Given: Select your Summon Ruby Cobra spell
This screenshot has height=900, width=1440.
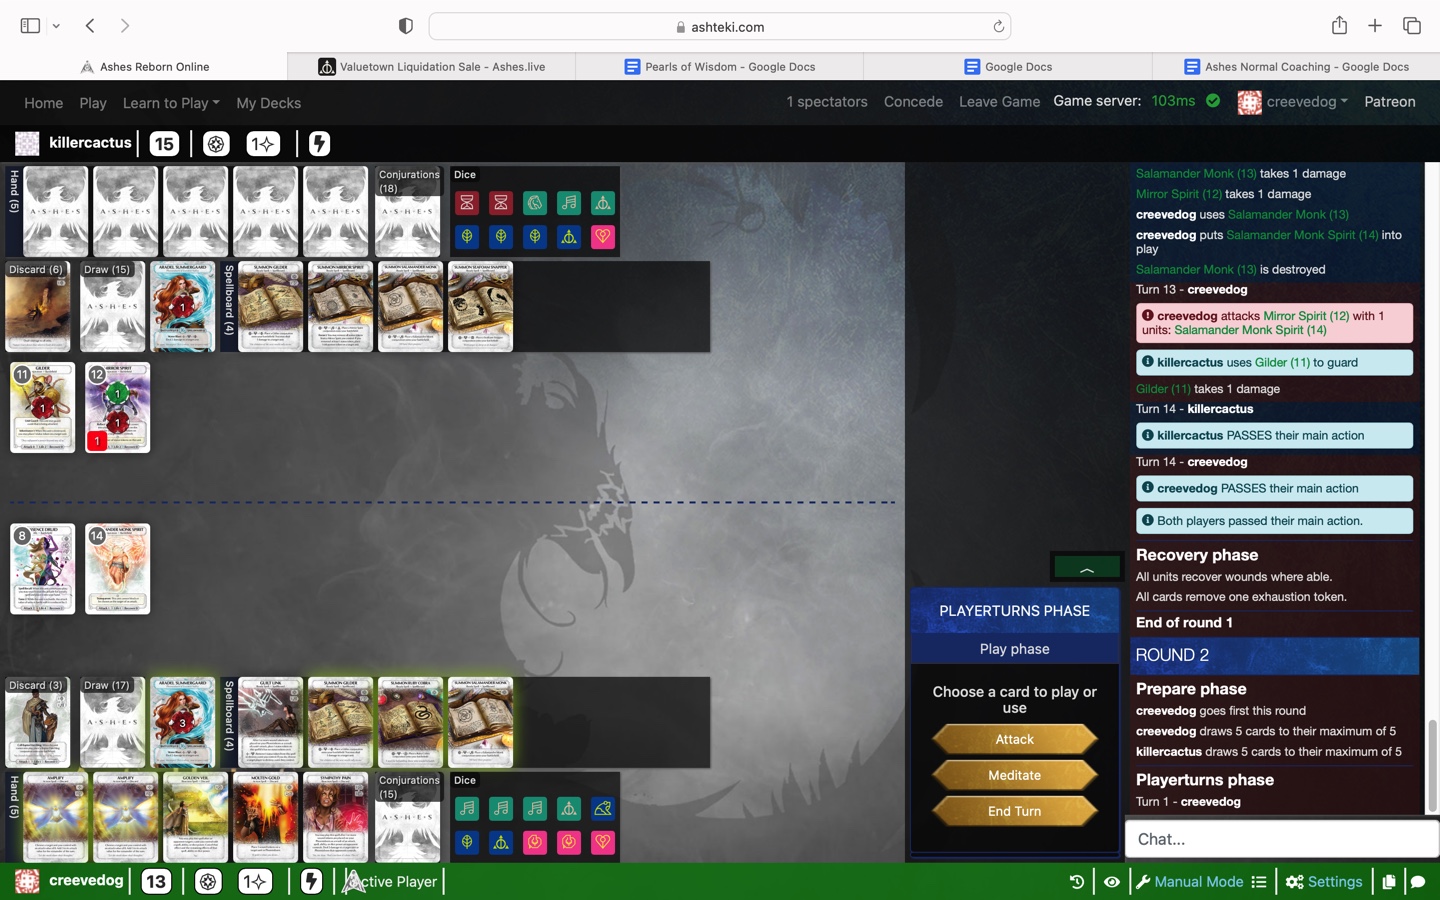Looking at the screenshot, I should pos(410,722).
